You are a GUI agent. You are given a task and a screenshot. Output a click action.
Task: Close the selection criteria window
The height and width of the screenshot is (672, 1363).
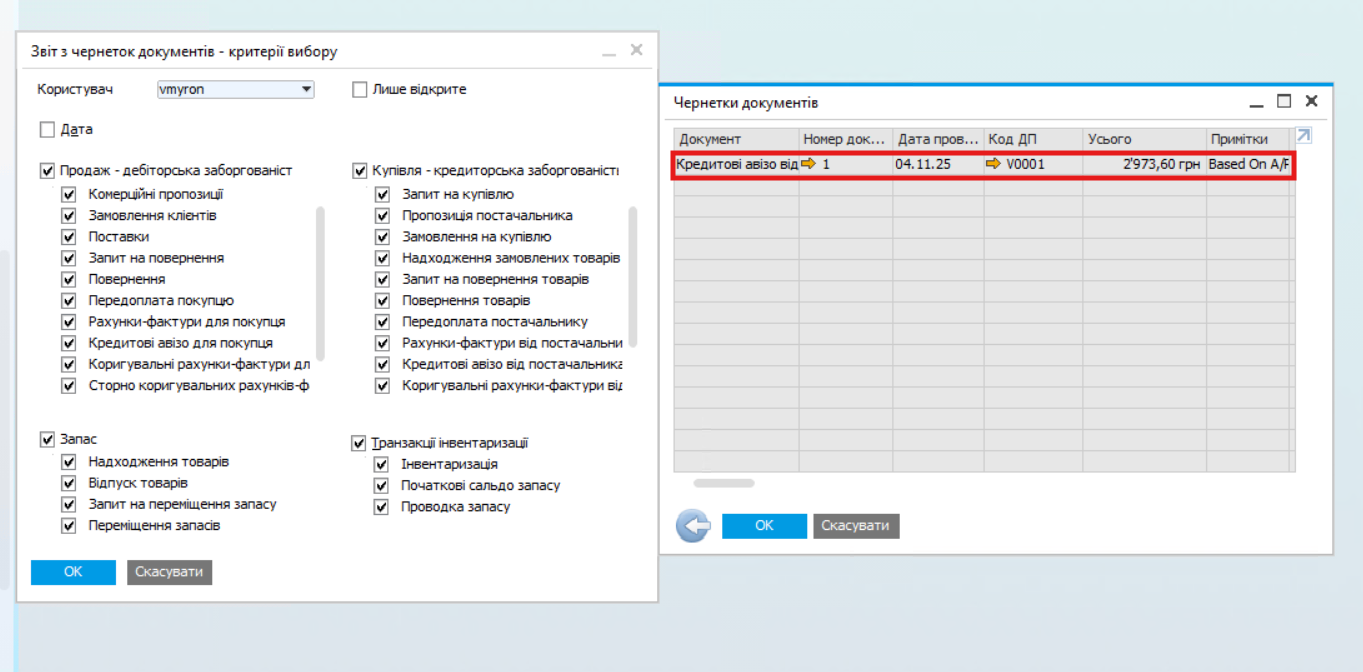pyautogui.click(x=636, y=50)
